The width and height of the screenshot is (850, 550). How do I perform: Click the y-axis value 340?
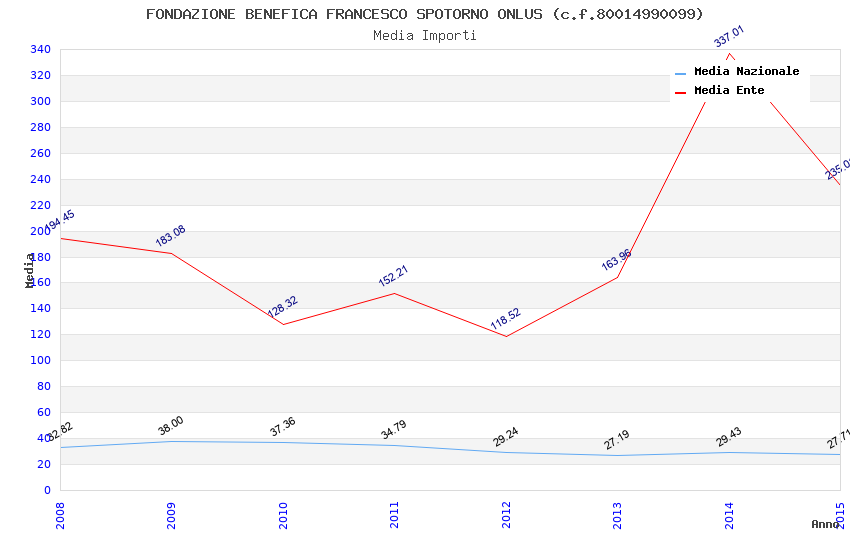coord(40,49)
